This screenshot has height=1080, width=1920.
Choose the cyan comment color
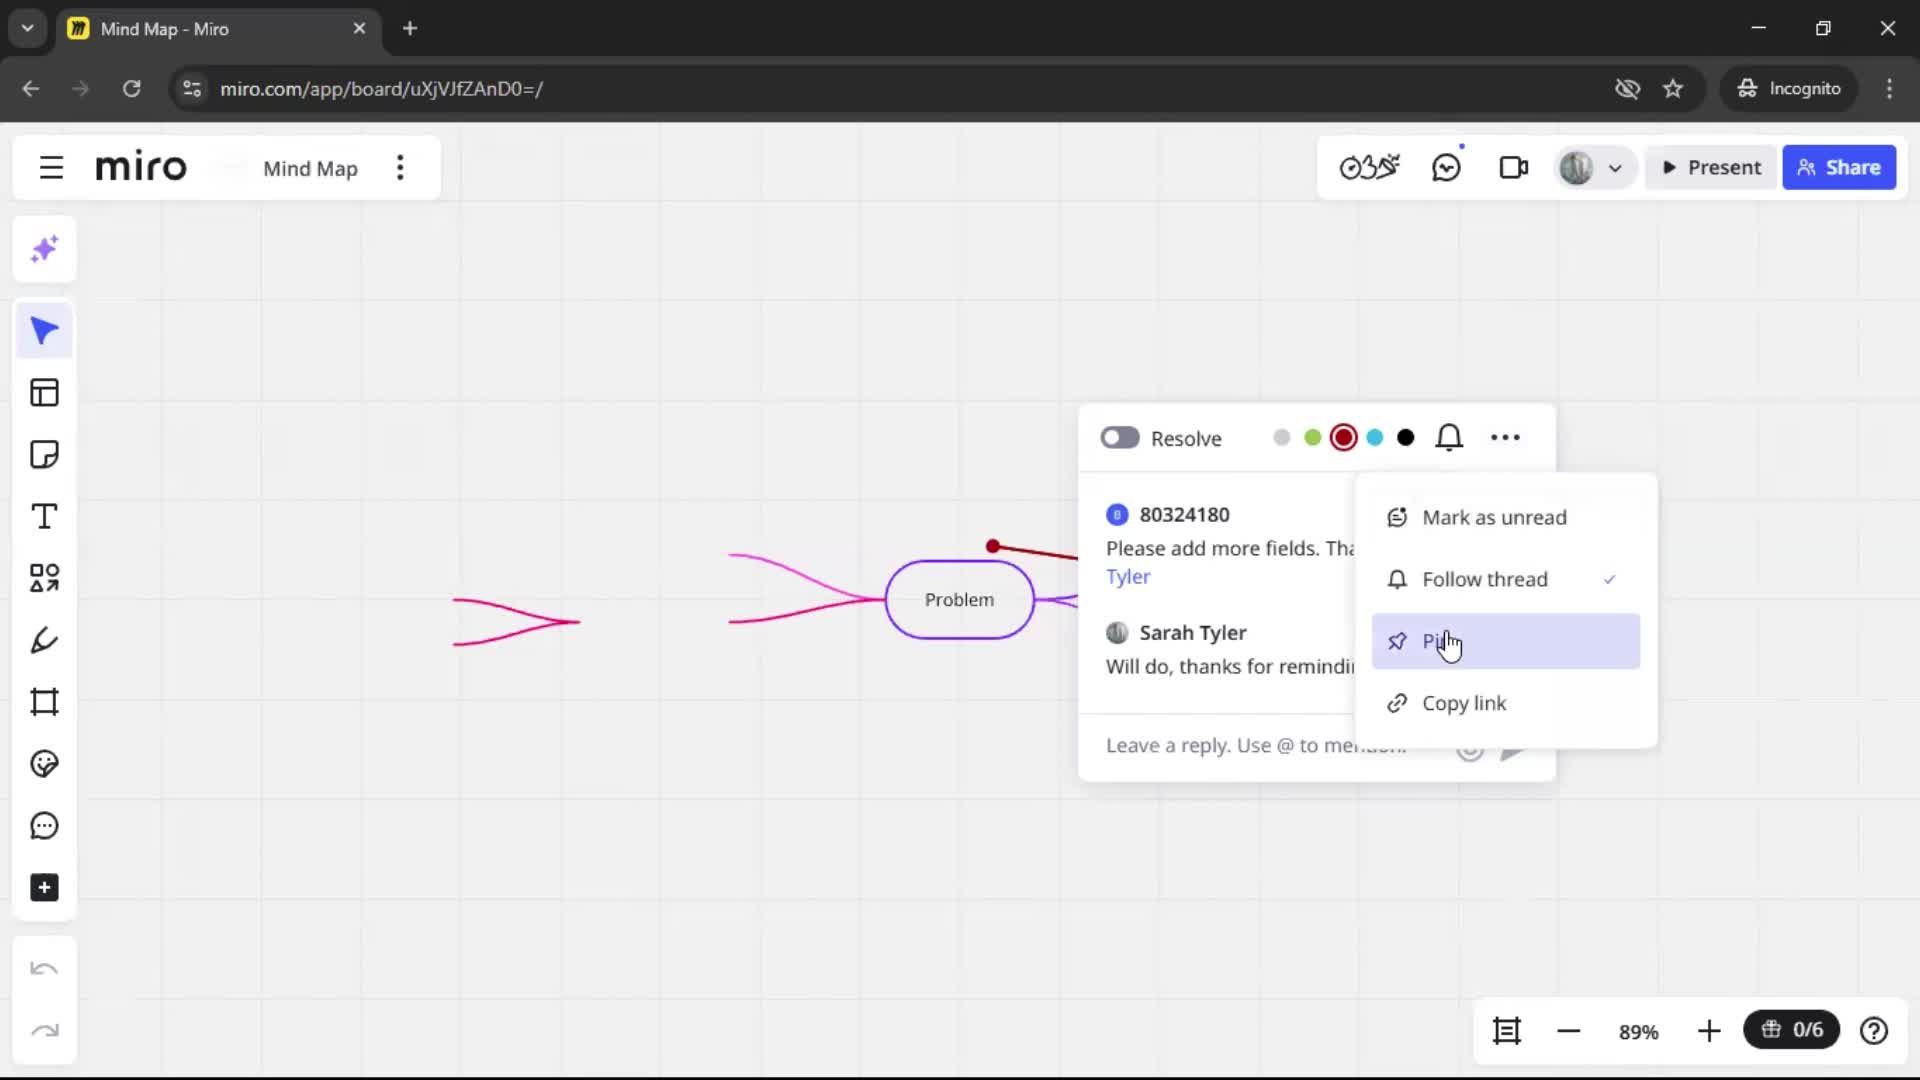coord(1375,438)
